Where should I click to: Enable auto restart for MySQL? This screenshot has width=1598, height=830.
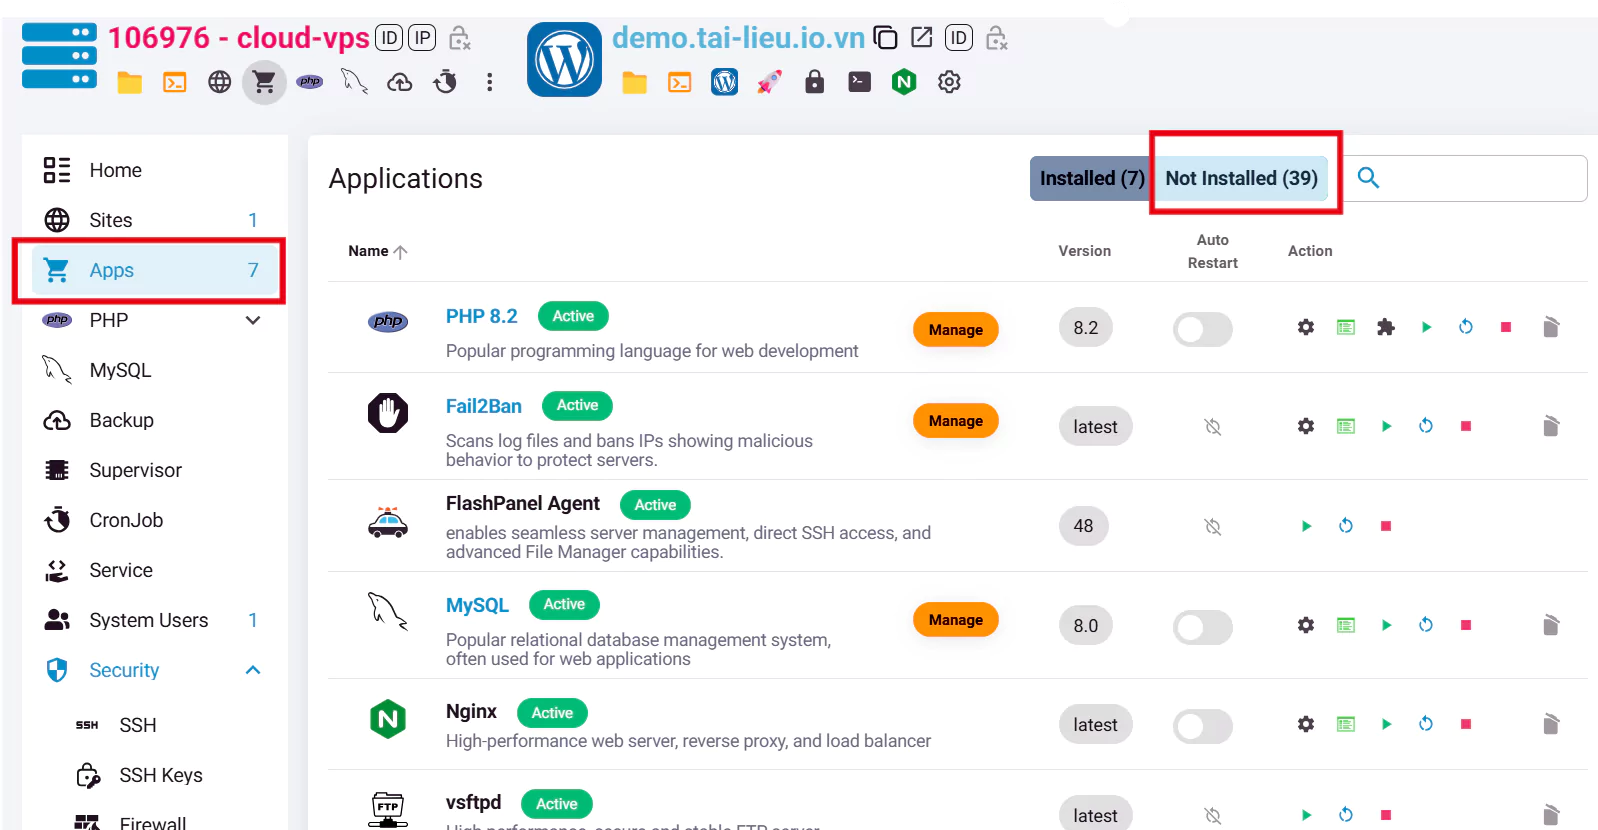[x=1202, y=627]
